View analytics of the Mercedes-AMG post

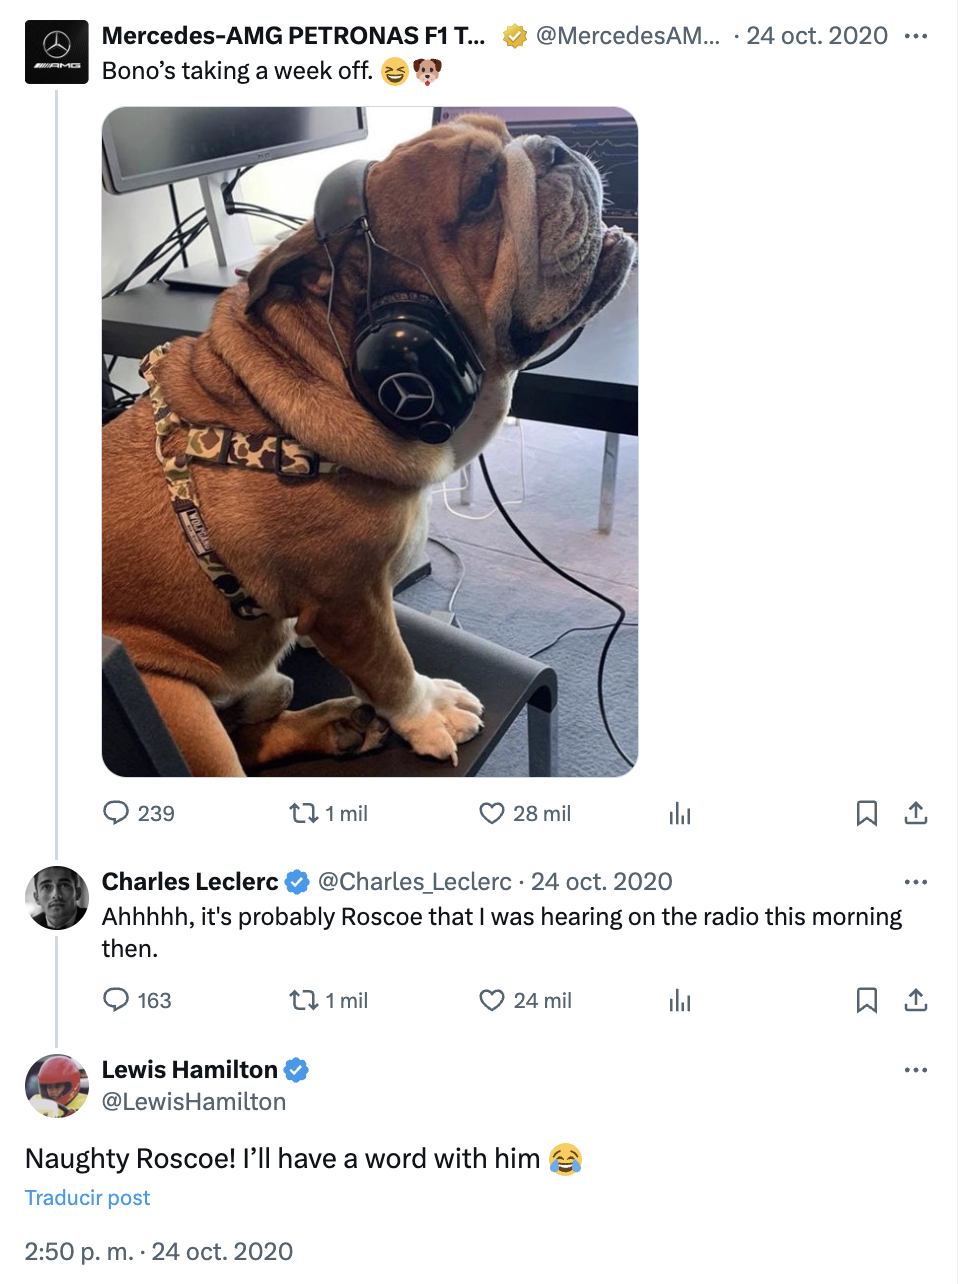(x=680, y=813)
